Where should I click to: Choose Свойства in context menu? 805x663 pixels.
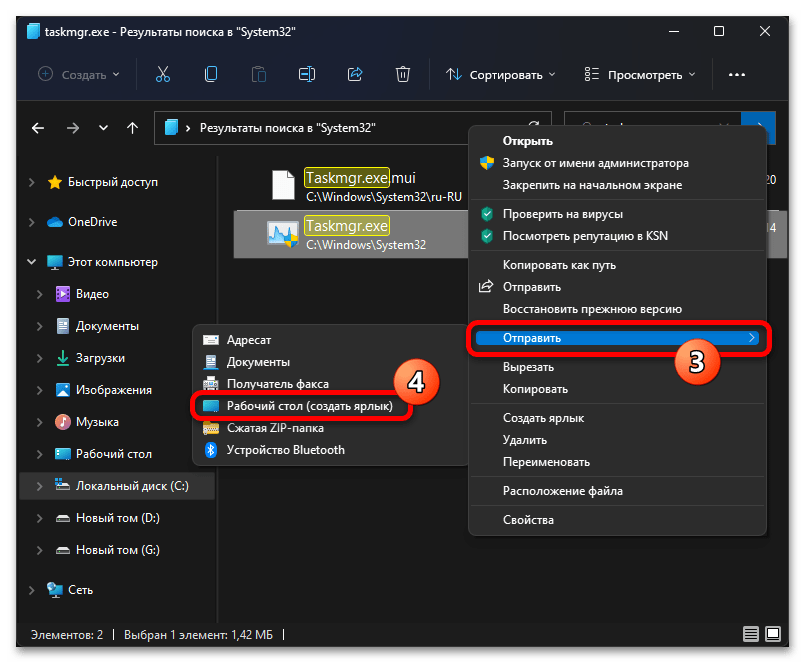[618, 520]
